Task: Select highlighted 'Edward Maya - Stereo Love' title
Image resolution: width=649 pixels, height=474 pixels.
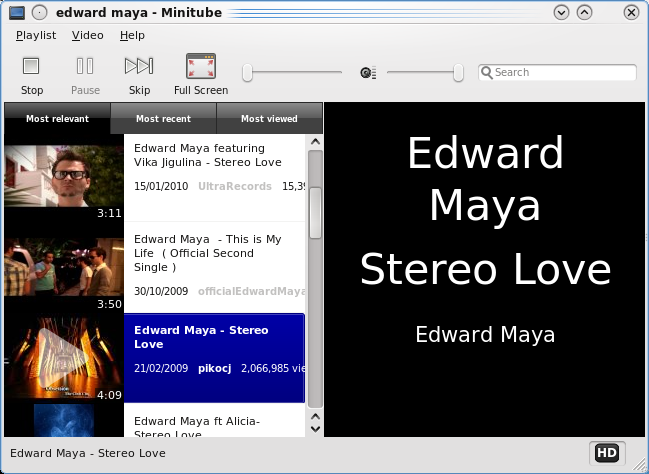Action: (x=201, y=337)
